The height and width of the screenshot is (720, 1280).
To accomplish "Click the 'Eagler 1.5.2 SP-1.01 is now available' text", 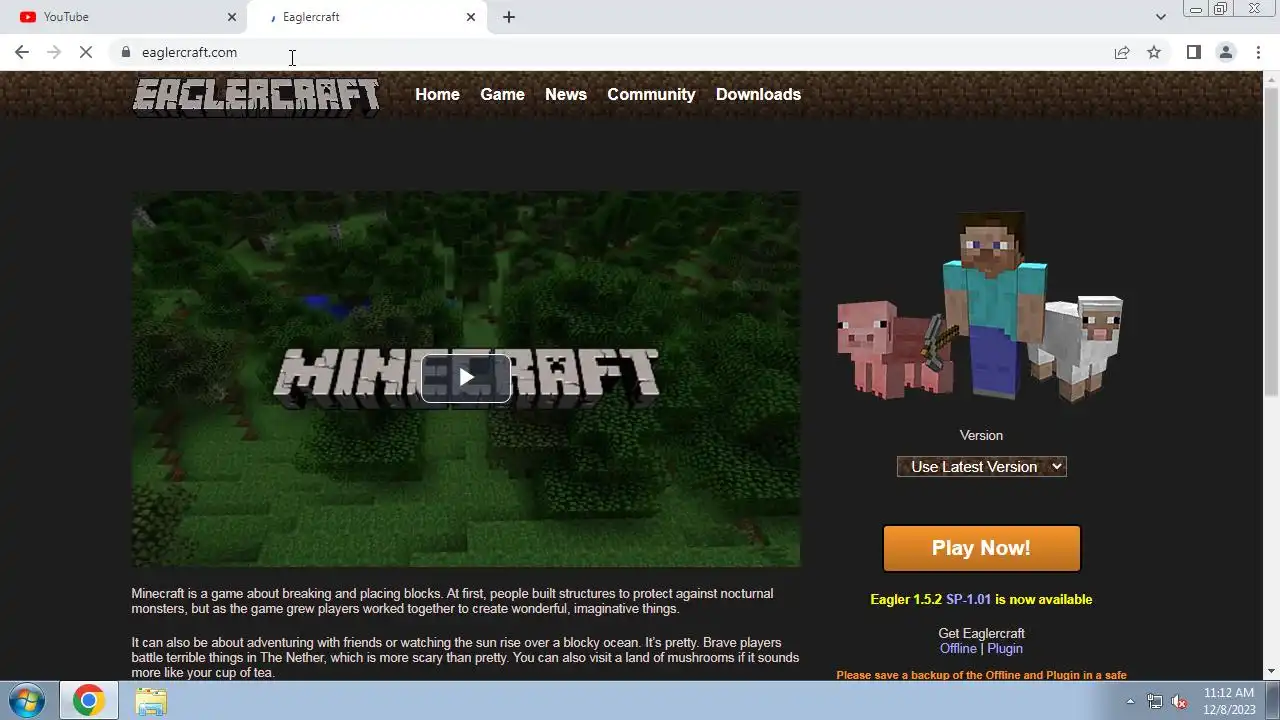I will [x=981, y=599].
